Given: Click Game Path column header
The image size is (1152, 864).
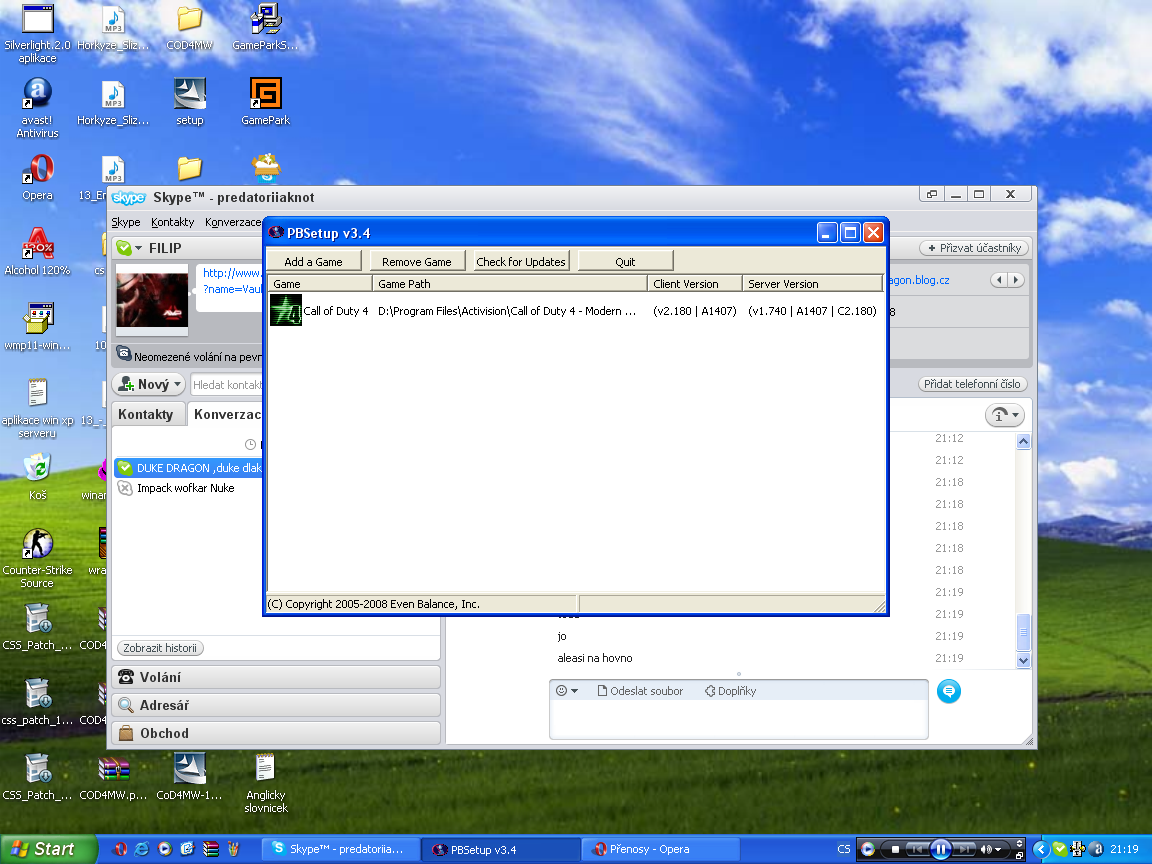Looking at the screenshot, I should (510, 284).
